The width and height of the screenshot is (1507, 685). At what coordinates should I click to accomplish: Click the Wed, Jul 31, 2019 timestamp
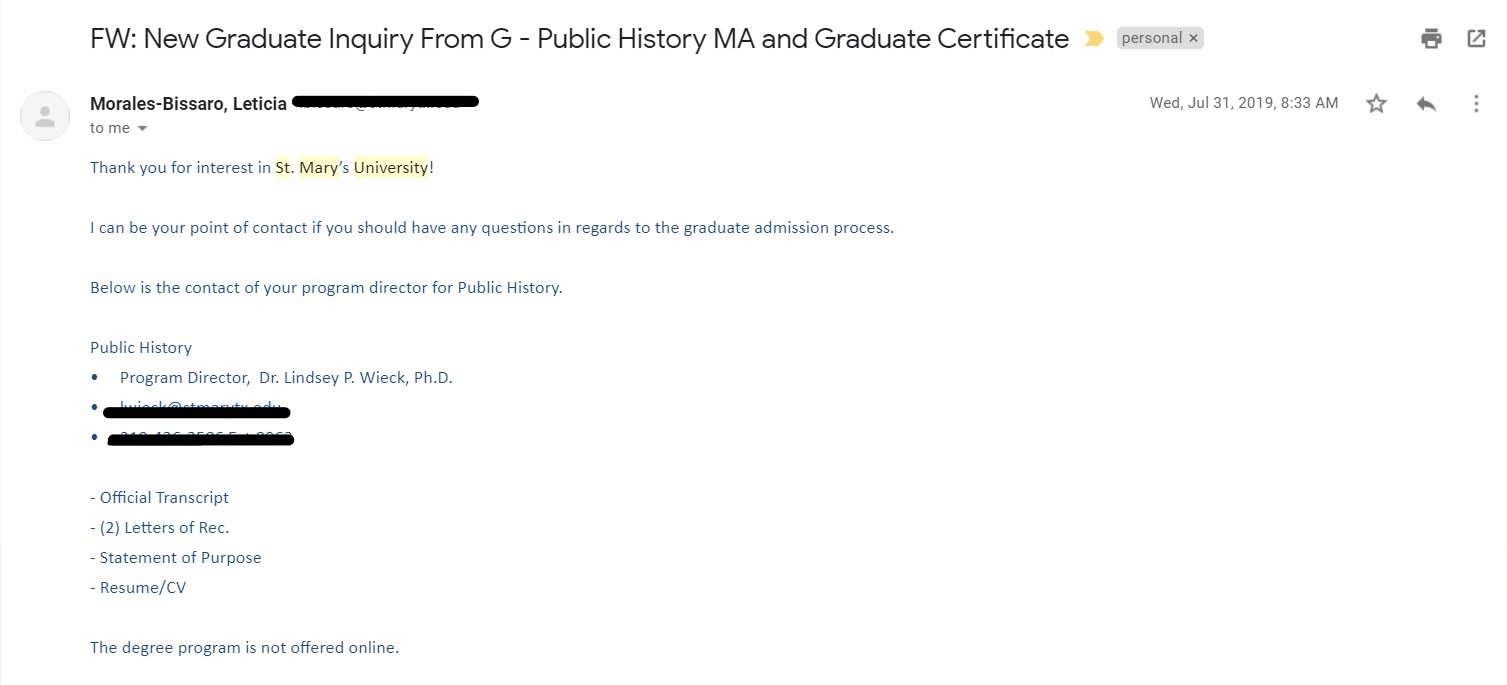point(1243,103)
